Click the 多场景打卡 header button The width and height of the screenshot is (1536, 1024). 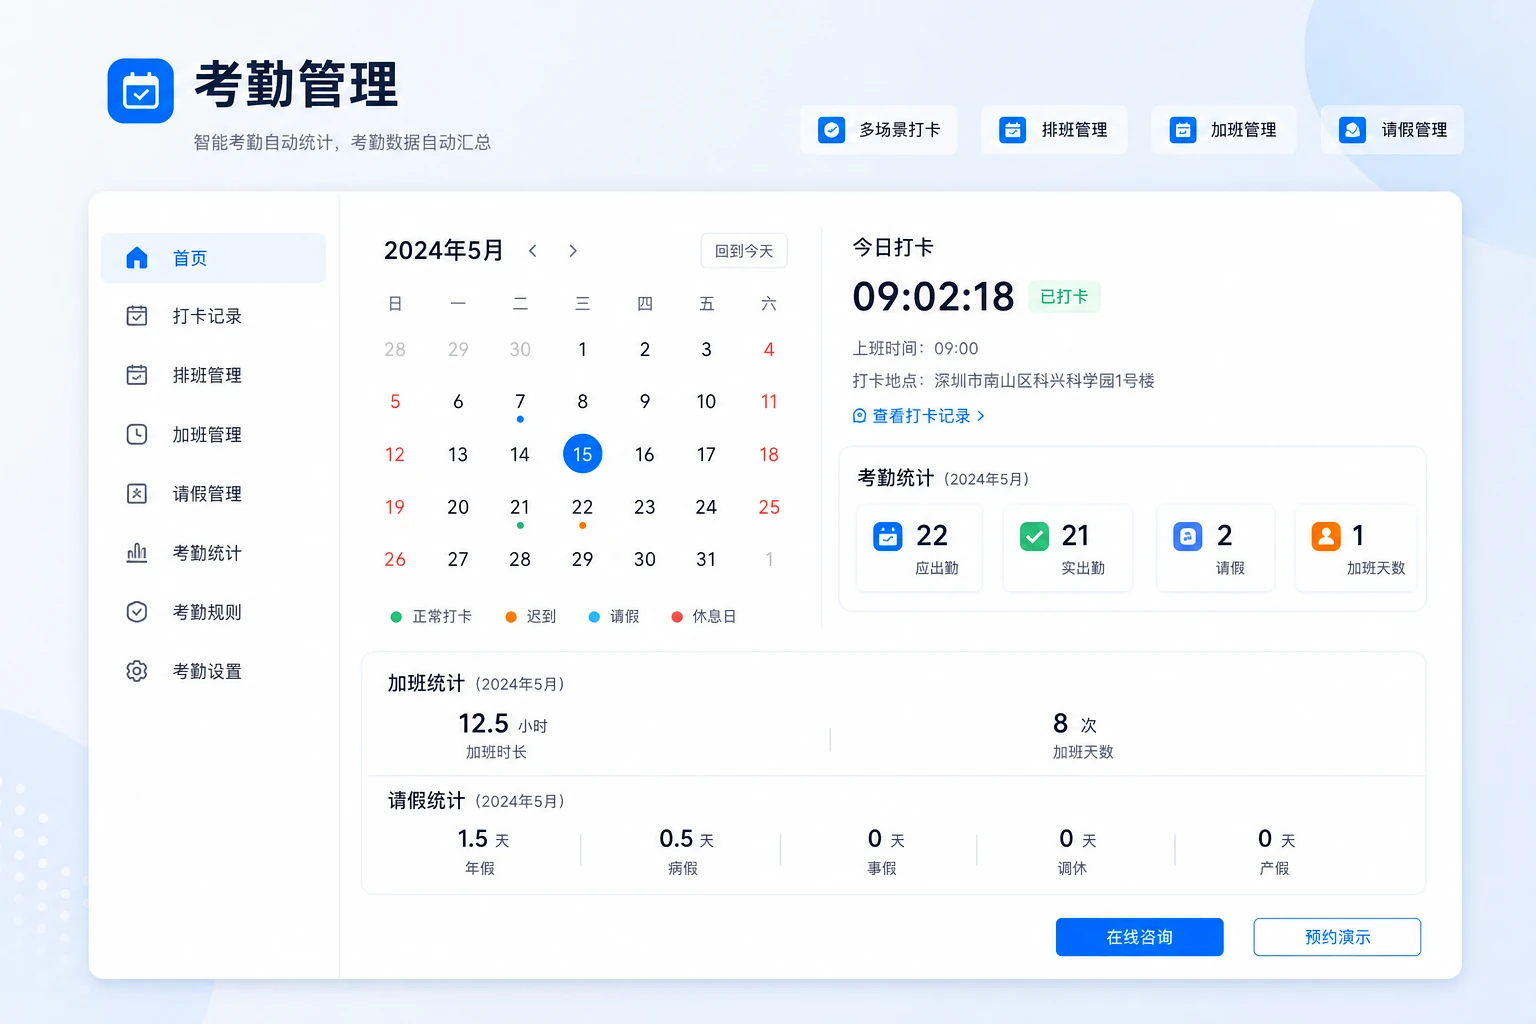pyautogui.click(x=878, y=130)
